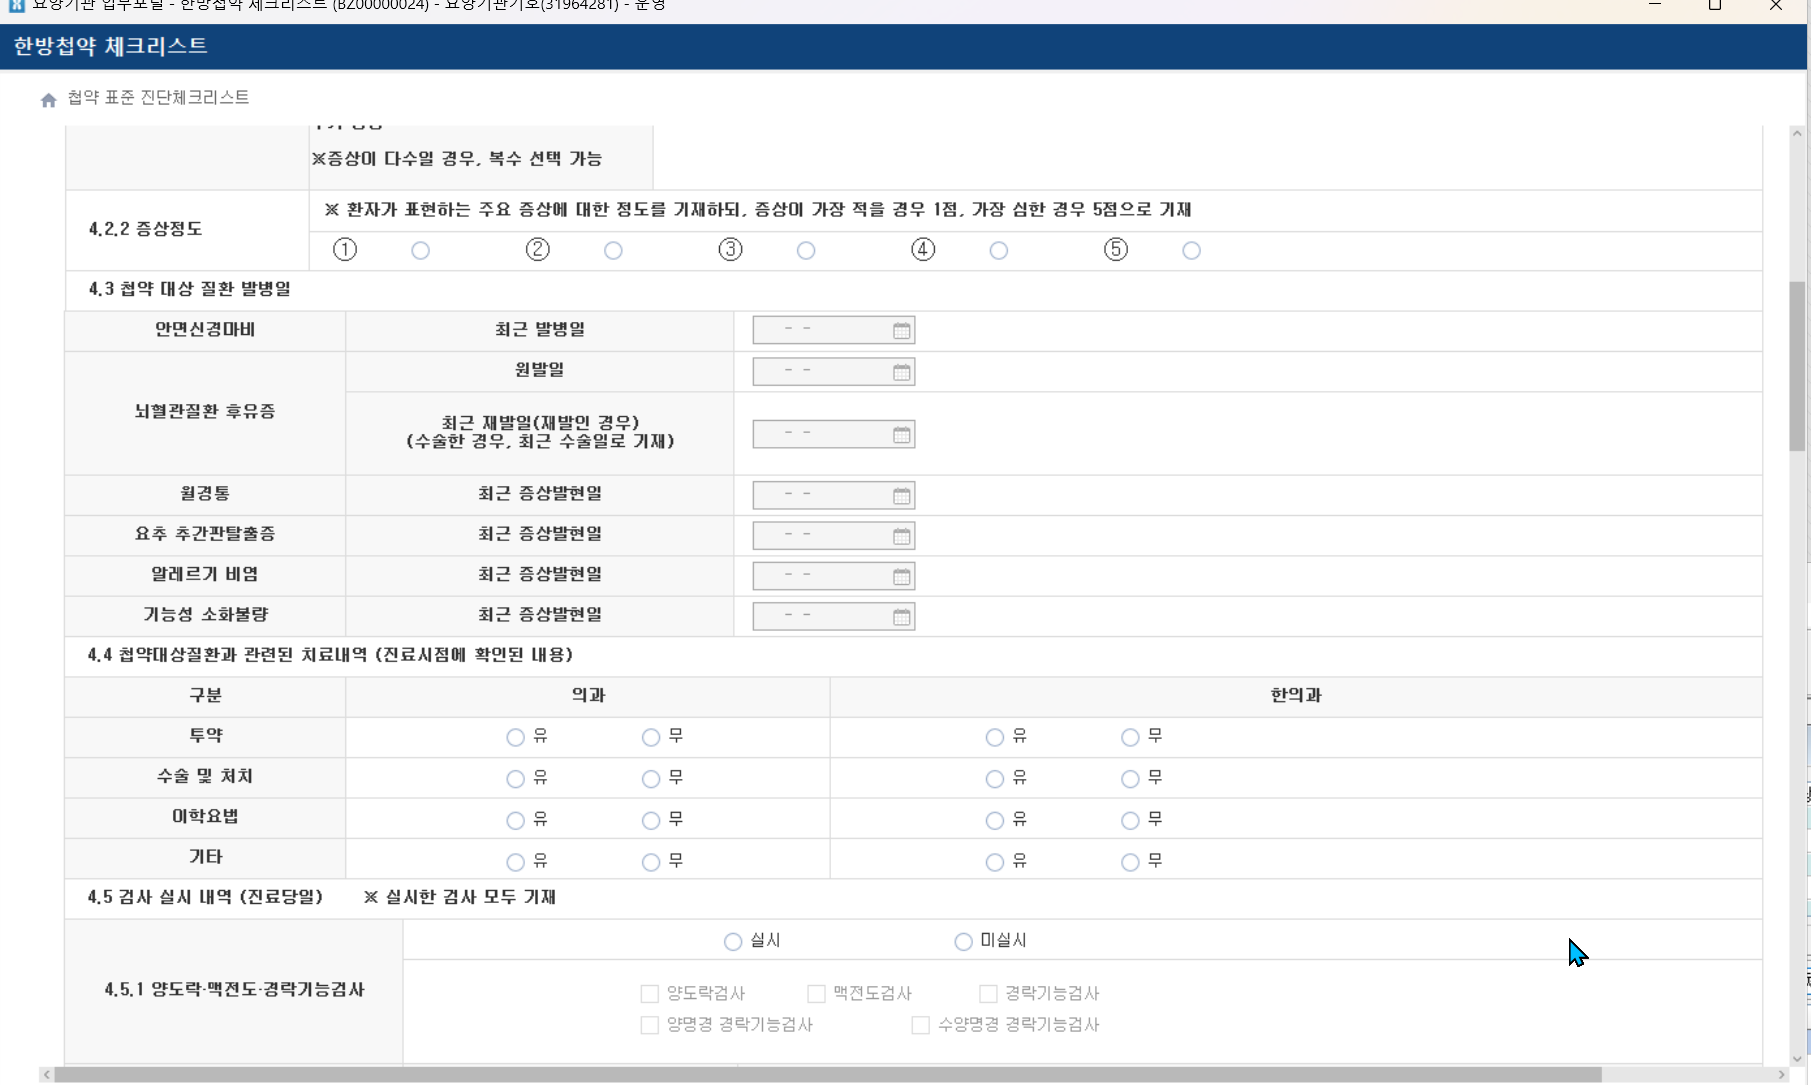Select symptom severity level ② radio
This screenshot has width=1811, height=1085.
point(614,250)
